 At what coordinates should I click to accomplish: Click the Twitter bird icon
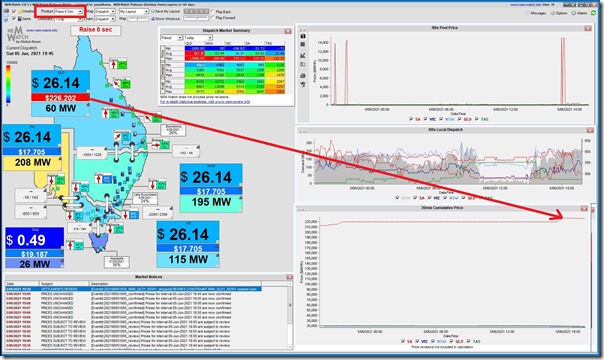coord(6,19)
